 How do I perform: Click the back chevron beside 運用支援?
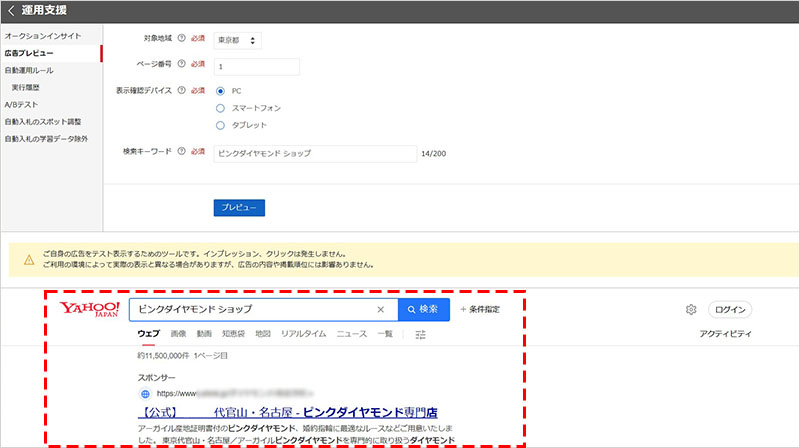10,11
